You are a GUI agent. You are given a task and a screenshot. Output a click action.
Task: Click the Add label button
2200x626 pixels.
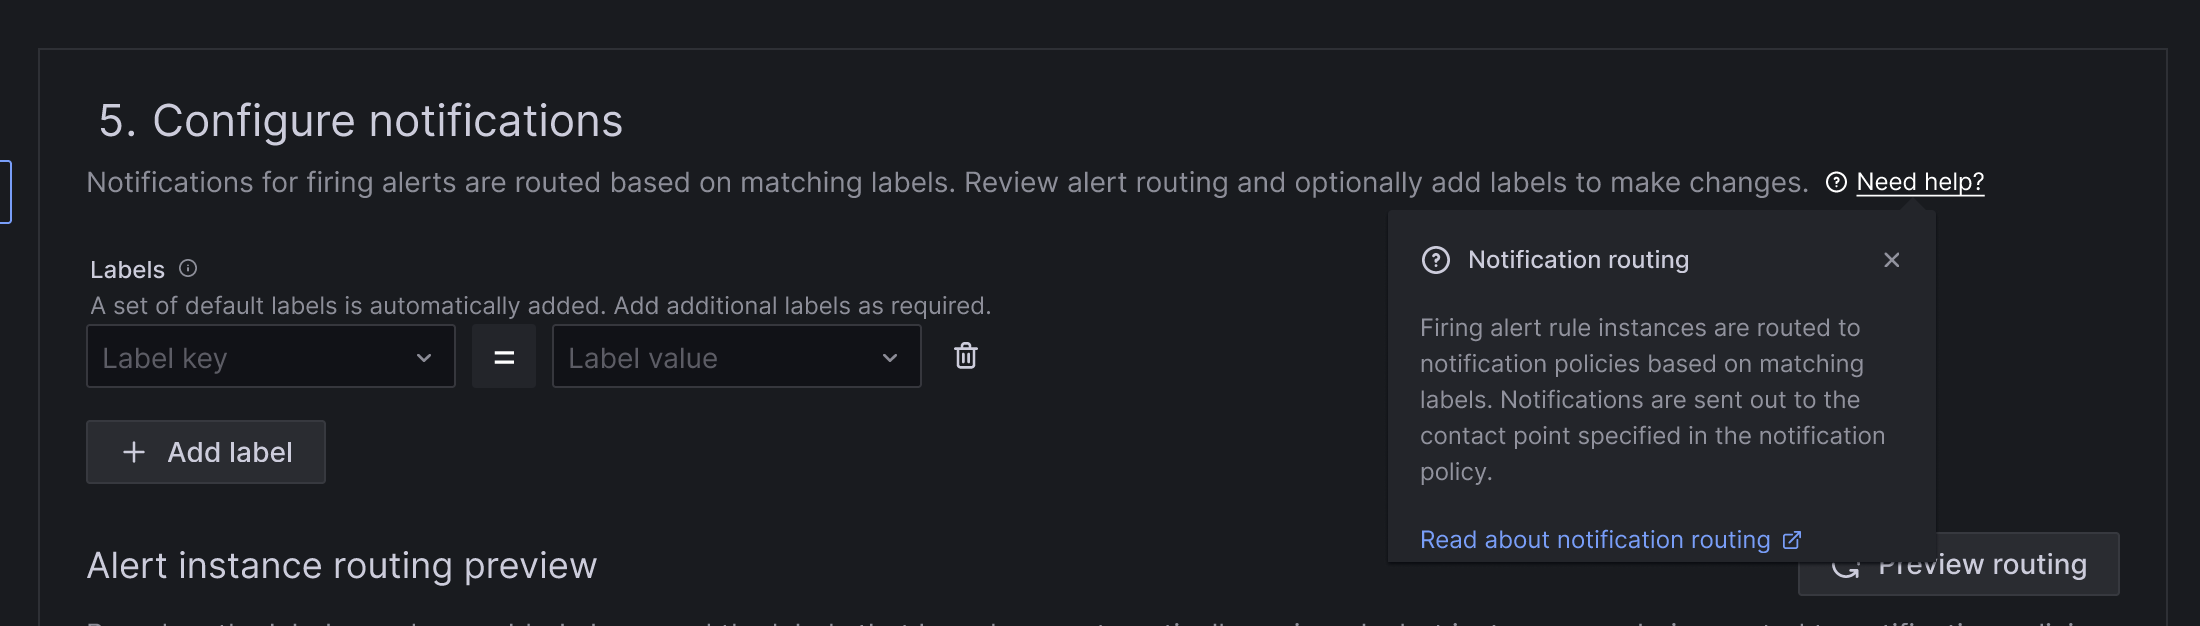206,452
